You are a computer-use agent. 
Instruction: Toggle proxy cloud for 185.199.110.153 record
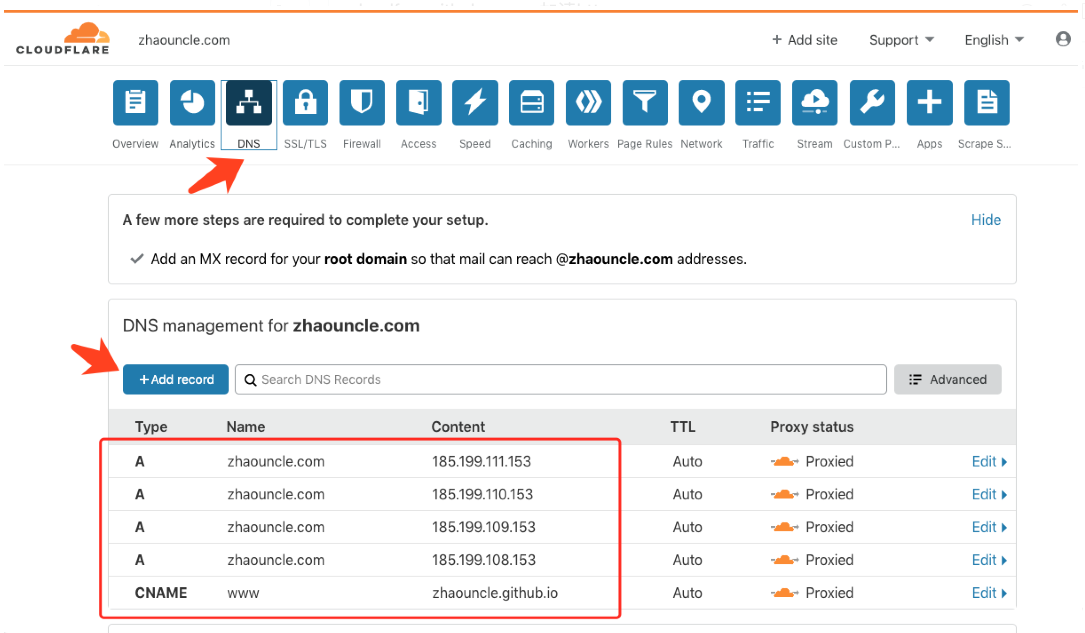785,495
